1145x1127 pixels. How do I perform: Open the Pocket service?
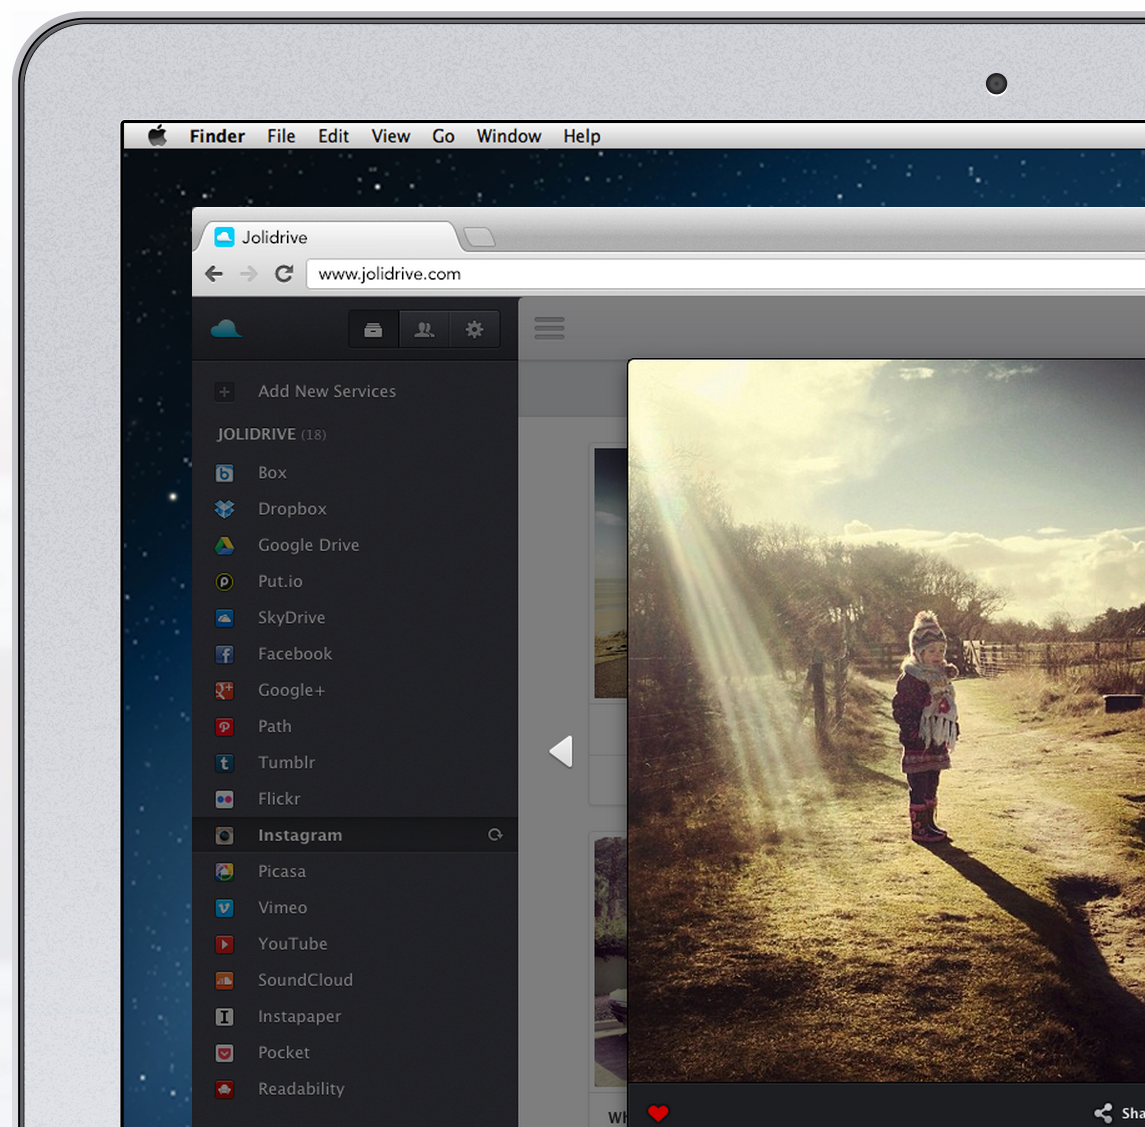[283, 1052]
